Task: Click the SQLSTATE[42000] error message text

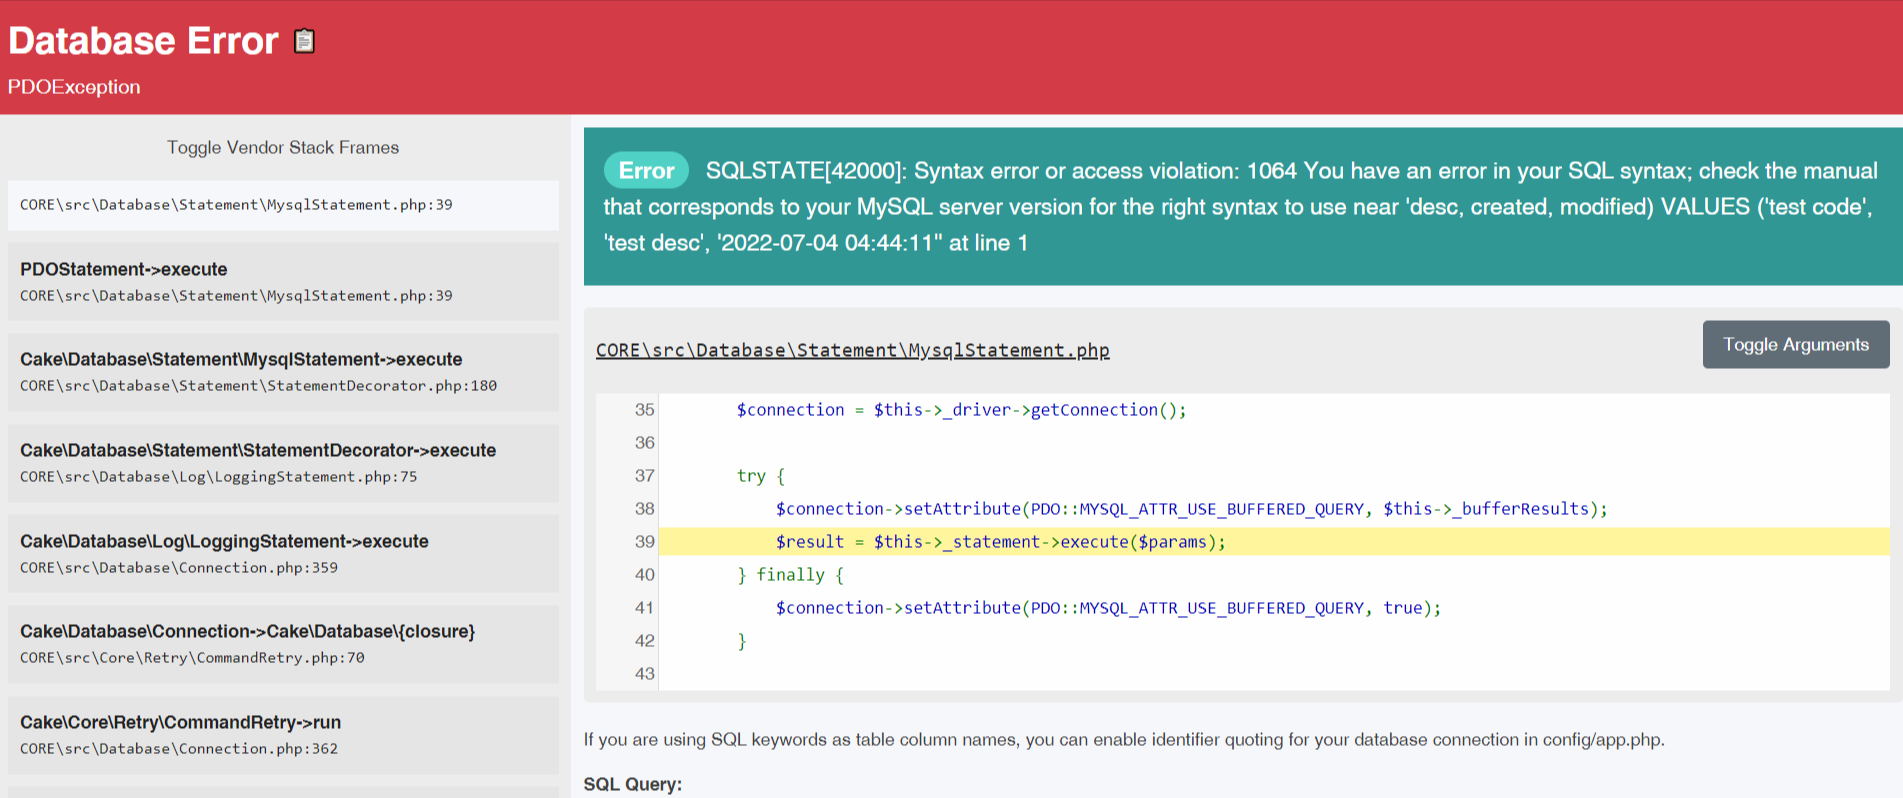Action: (1240, 207)
